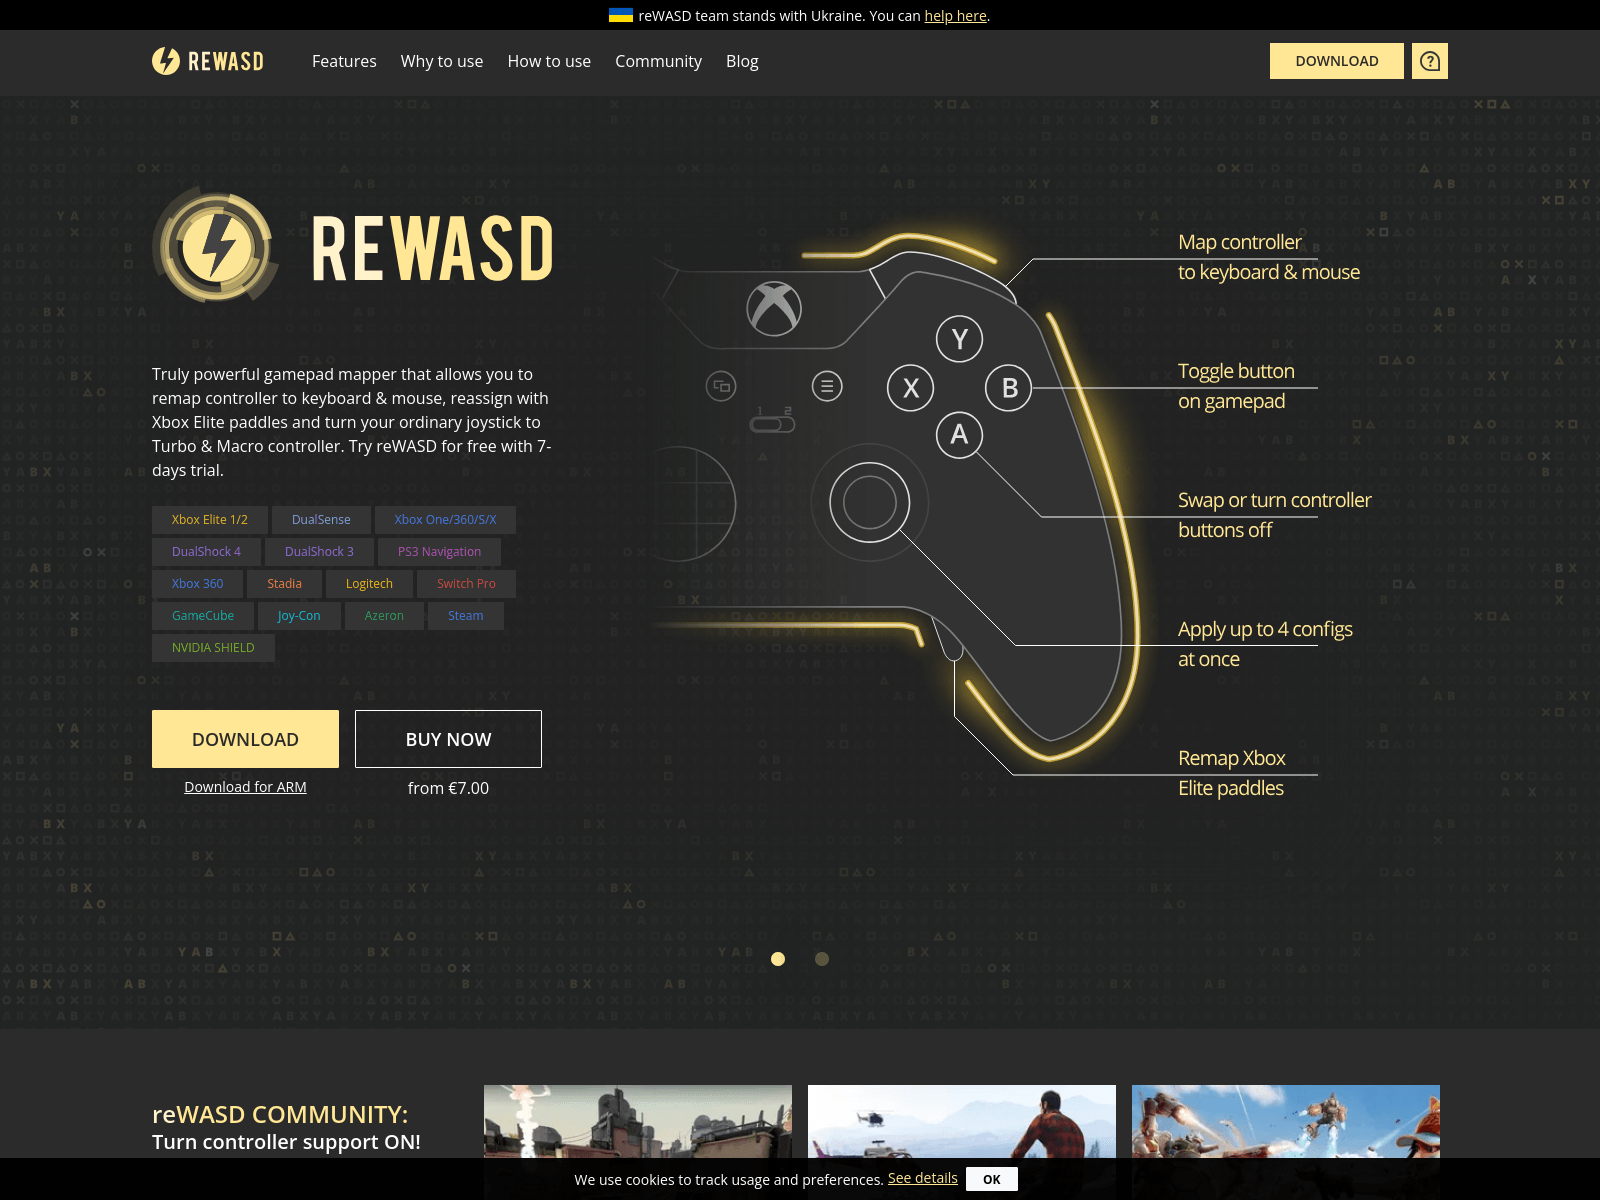Select the Xbox Elite 1/2 tag
The width and height of the screenshot is (1600, 1200).
coord(210,520)
